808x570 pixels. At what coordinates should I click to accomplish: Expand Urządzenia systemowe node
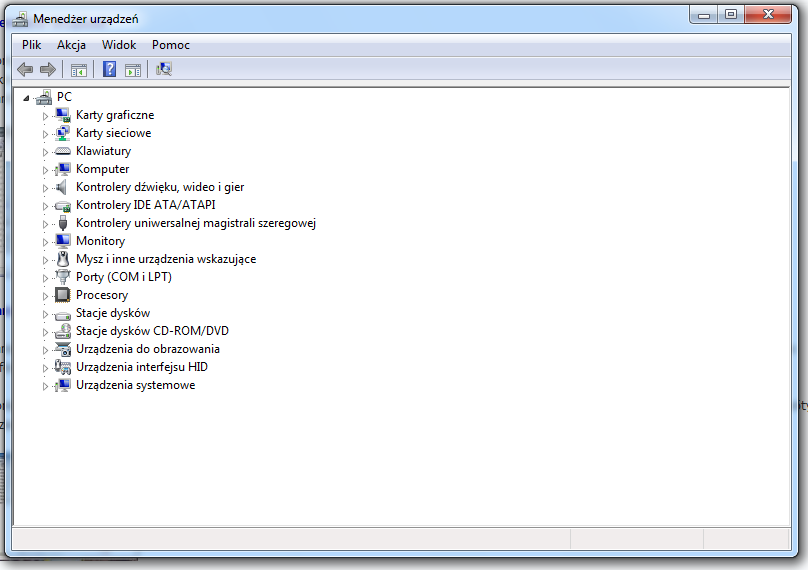coord(45,386)
